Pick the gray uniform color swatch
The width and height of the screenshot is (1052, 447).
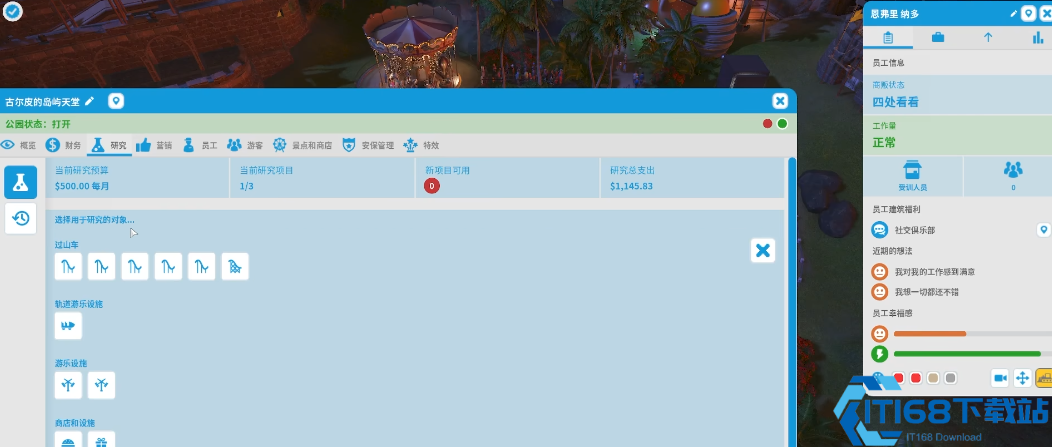tap(950, 379)
